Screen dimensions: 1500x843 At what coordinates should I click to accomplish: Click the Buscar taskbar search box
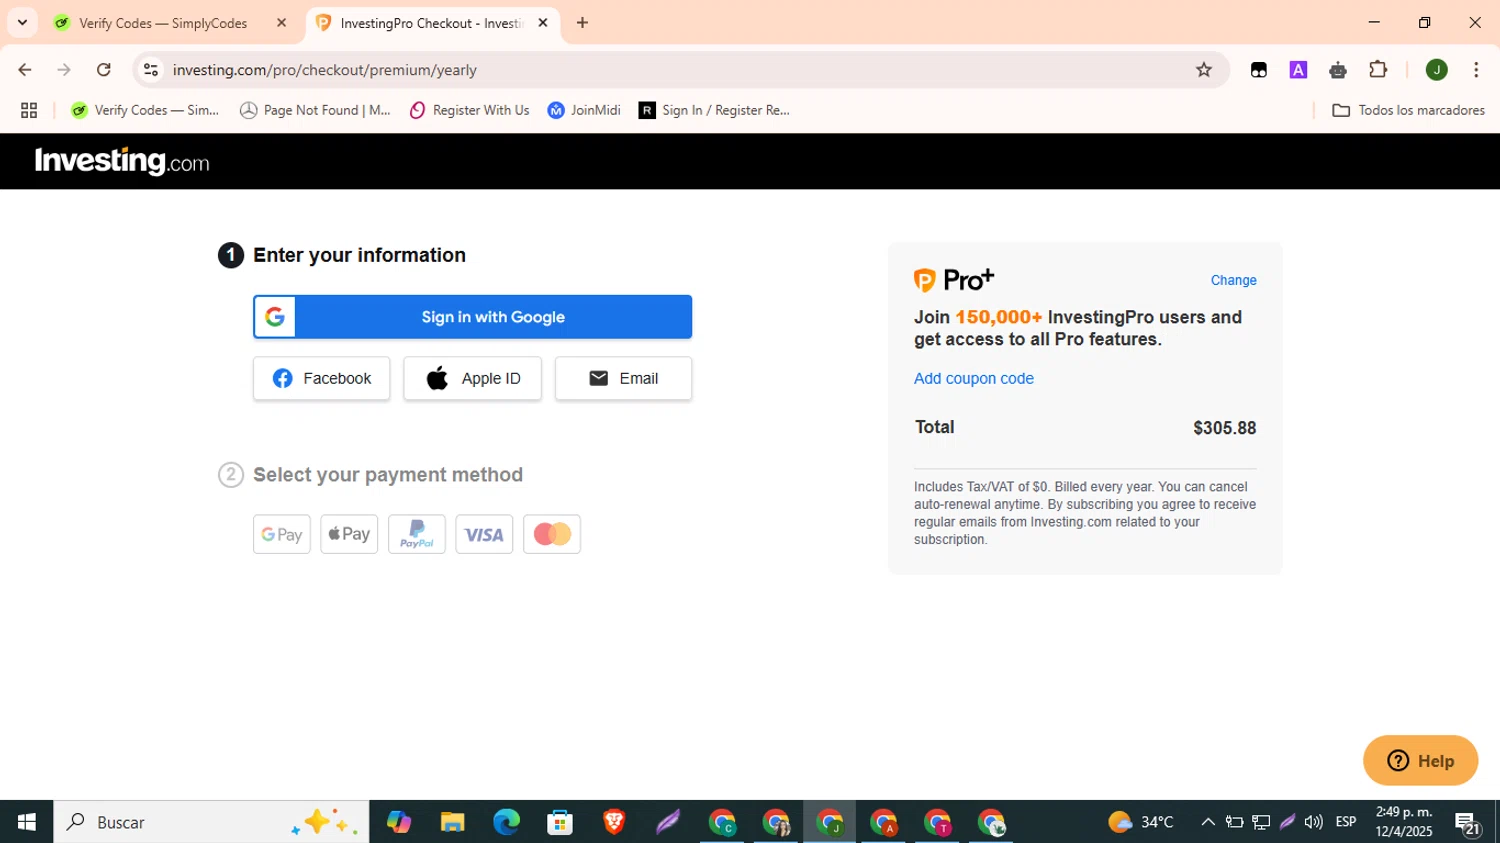(211, 822)
